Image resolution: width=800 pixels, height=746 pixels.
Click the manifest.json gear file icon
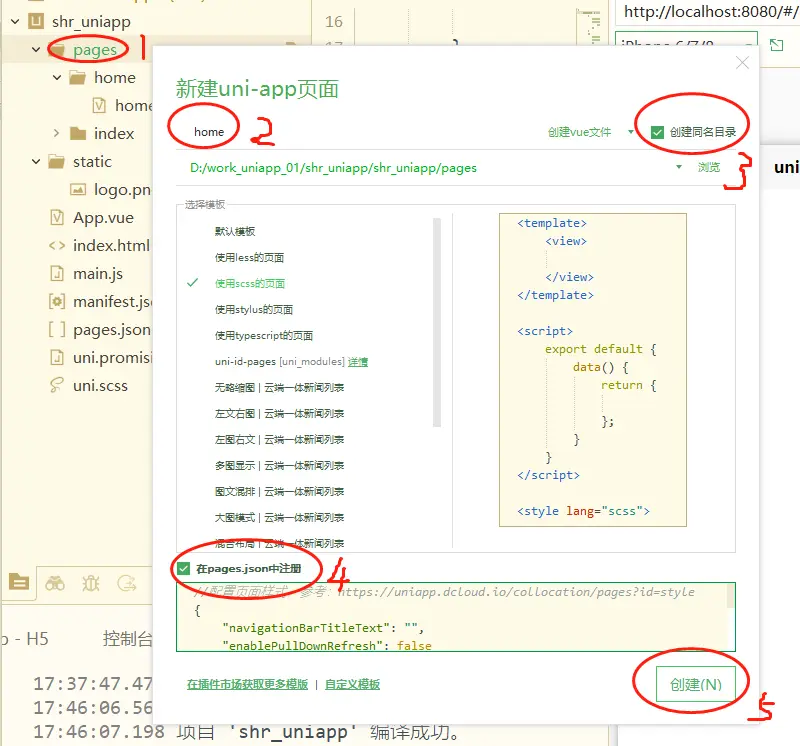click(x=57, y=302)
